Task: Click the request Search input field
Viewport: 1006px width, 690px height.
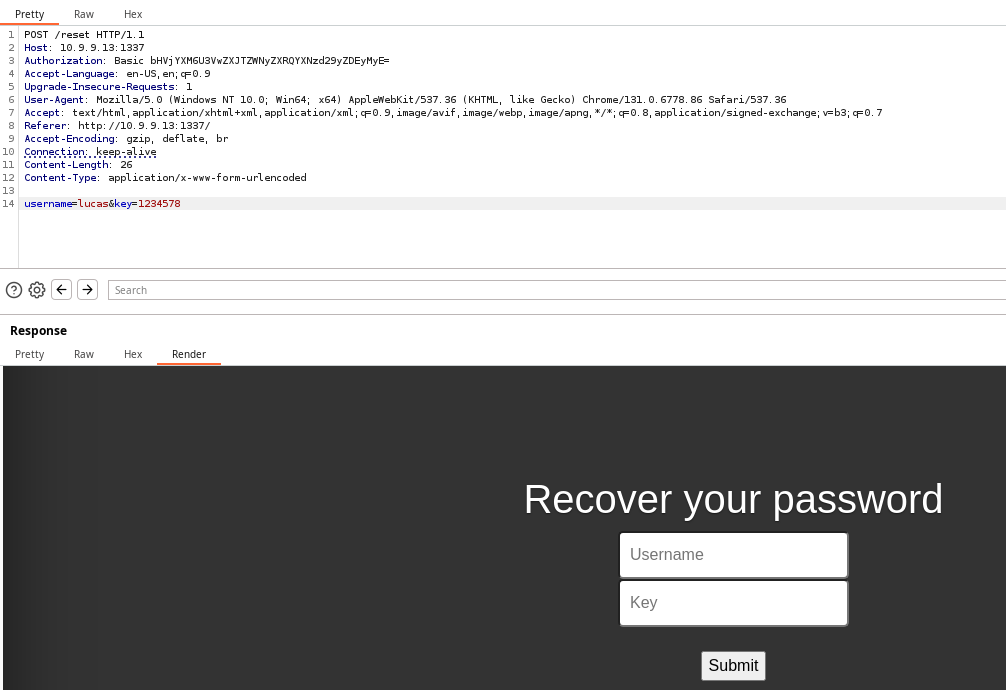Action: 557,290
